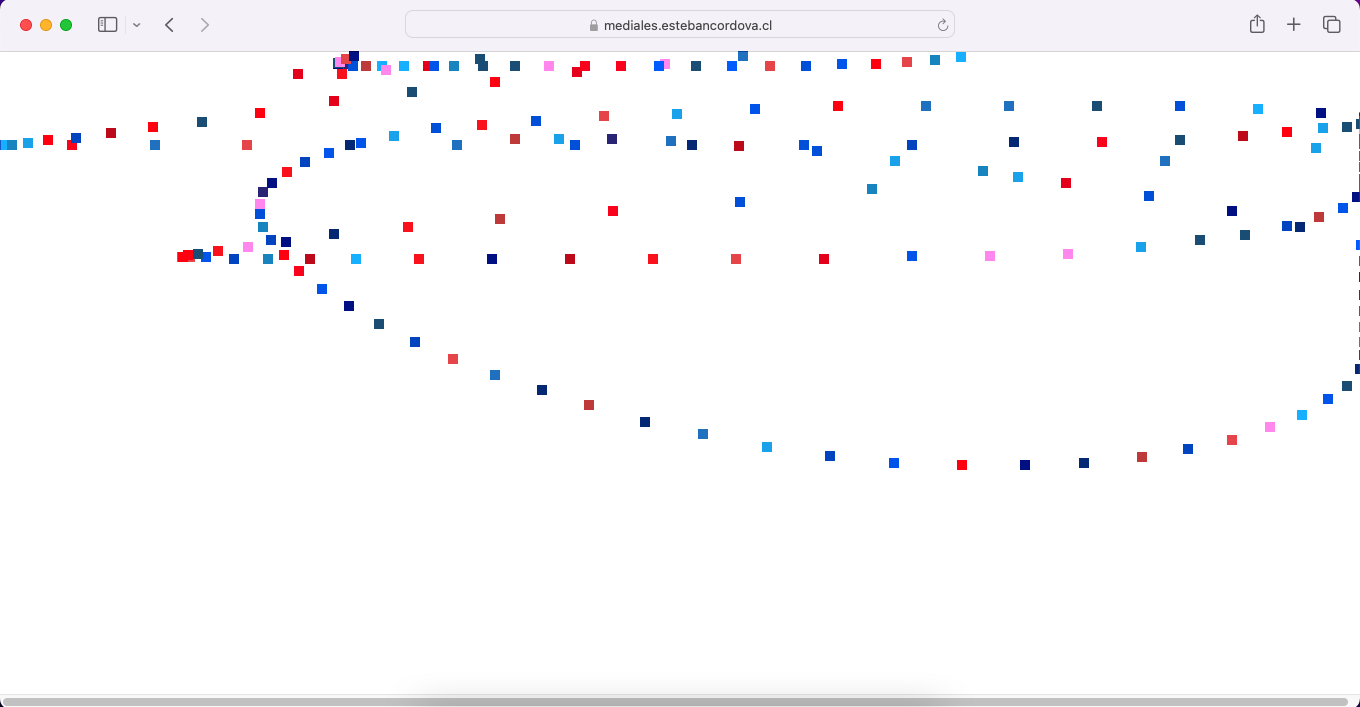
Task: Click the yellow minimize window button
Action: pos(46,25)
